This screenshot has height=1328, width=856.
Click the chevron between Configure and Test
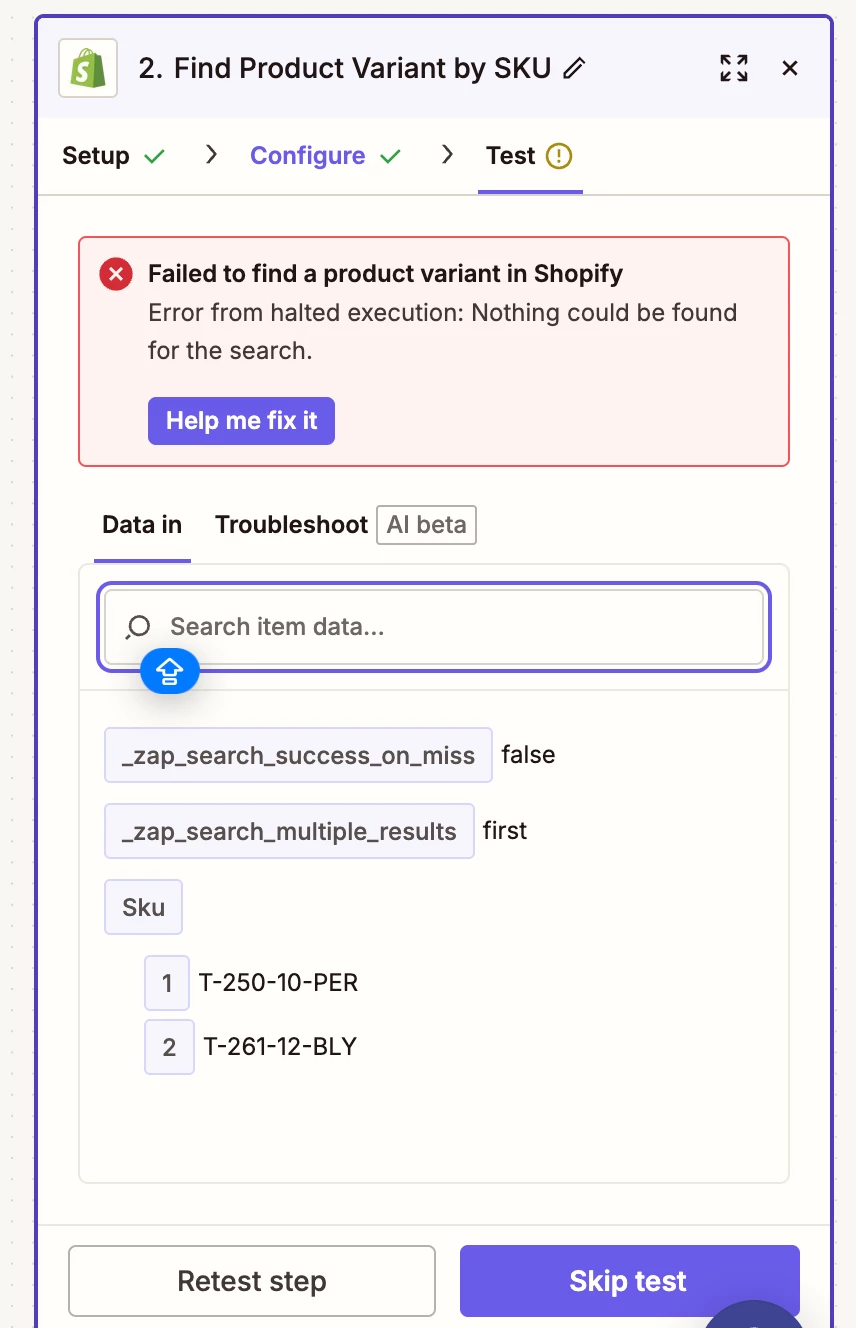point(447,154)
